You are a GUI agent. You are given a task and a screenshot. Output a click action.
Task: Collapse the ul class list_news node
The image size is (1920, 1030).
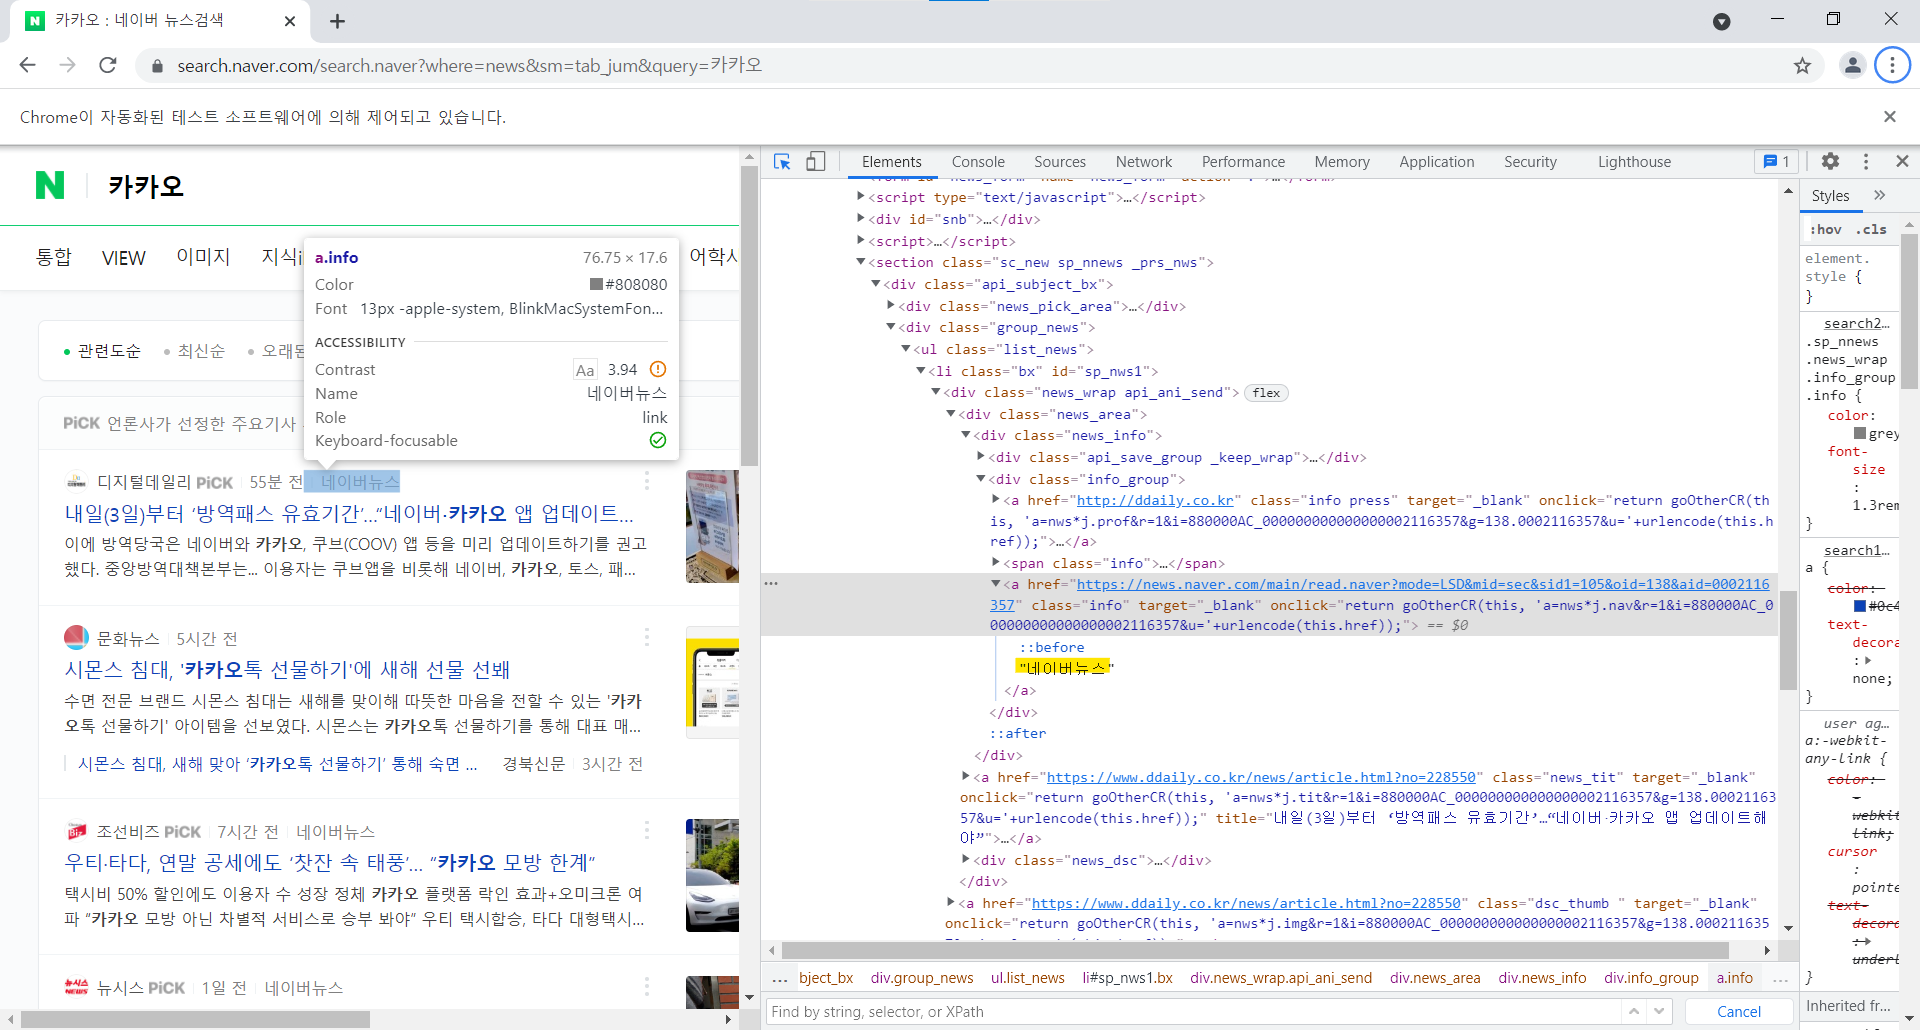(x=906, y=349)
